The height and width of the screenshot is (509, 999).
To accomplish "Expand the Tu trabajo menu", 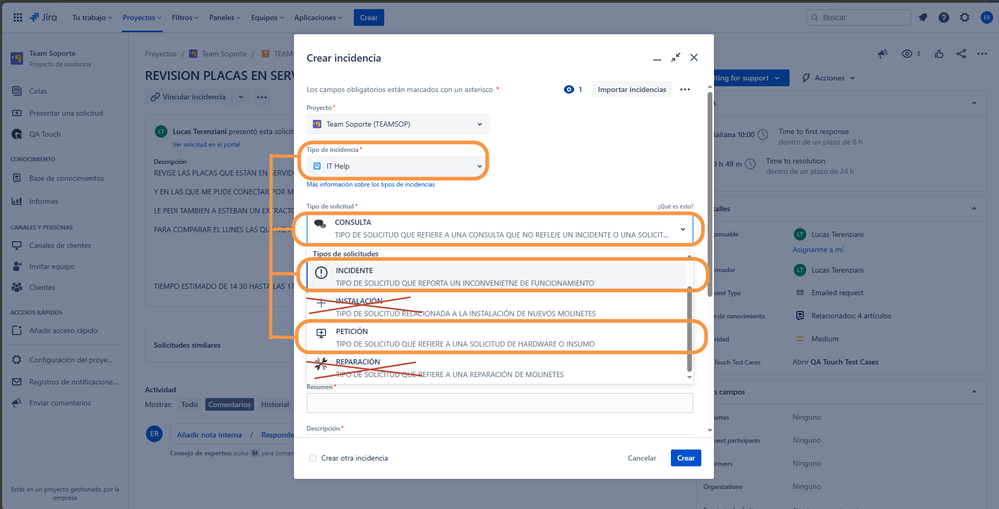I will click(x=92, y=18).
